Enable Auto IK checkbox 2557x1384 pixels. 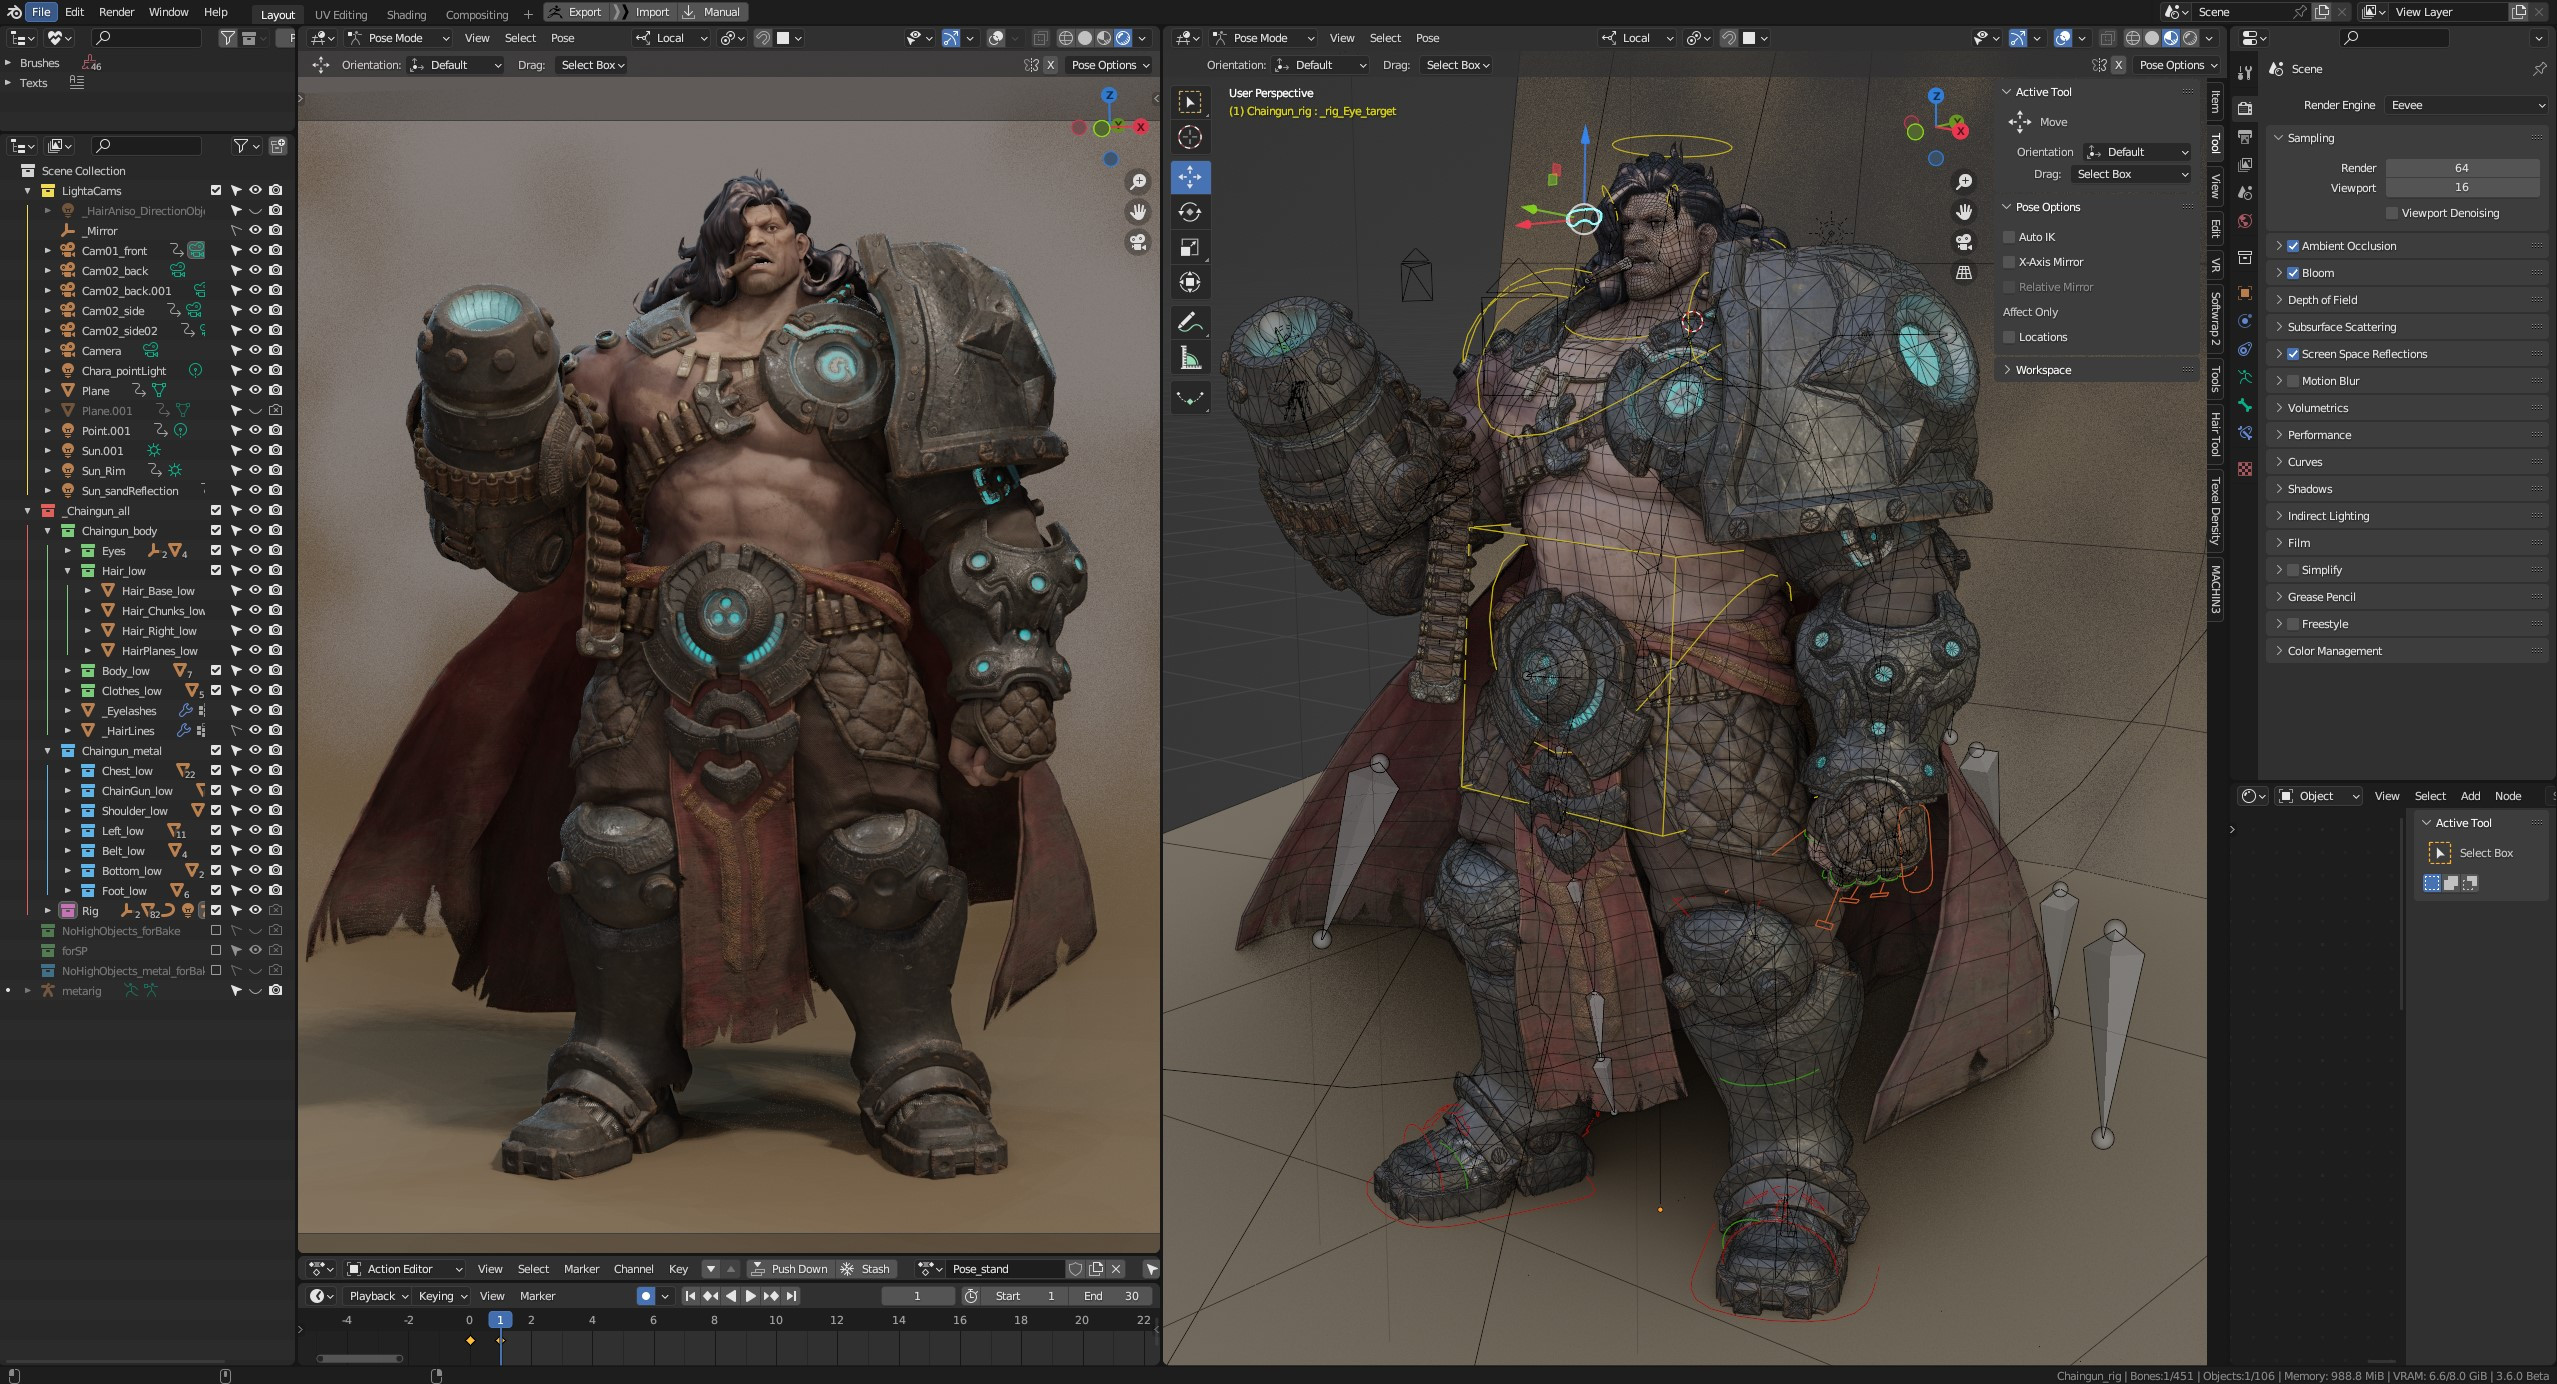(x=2008, y=237)
